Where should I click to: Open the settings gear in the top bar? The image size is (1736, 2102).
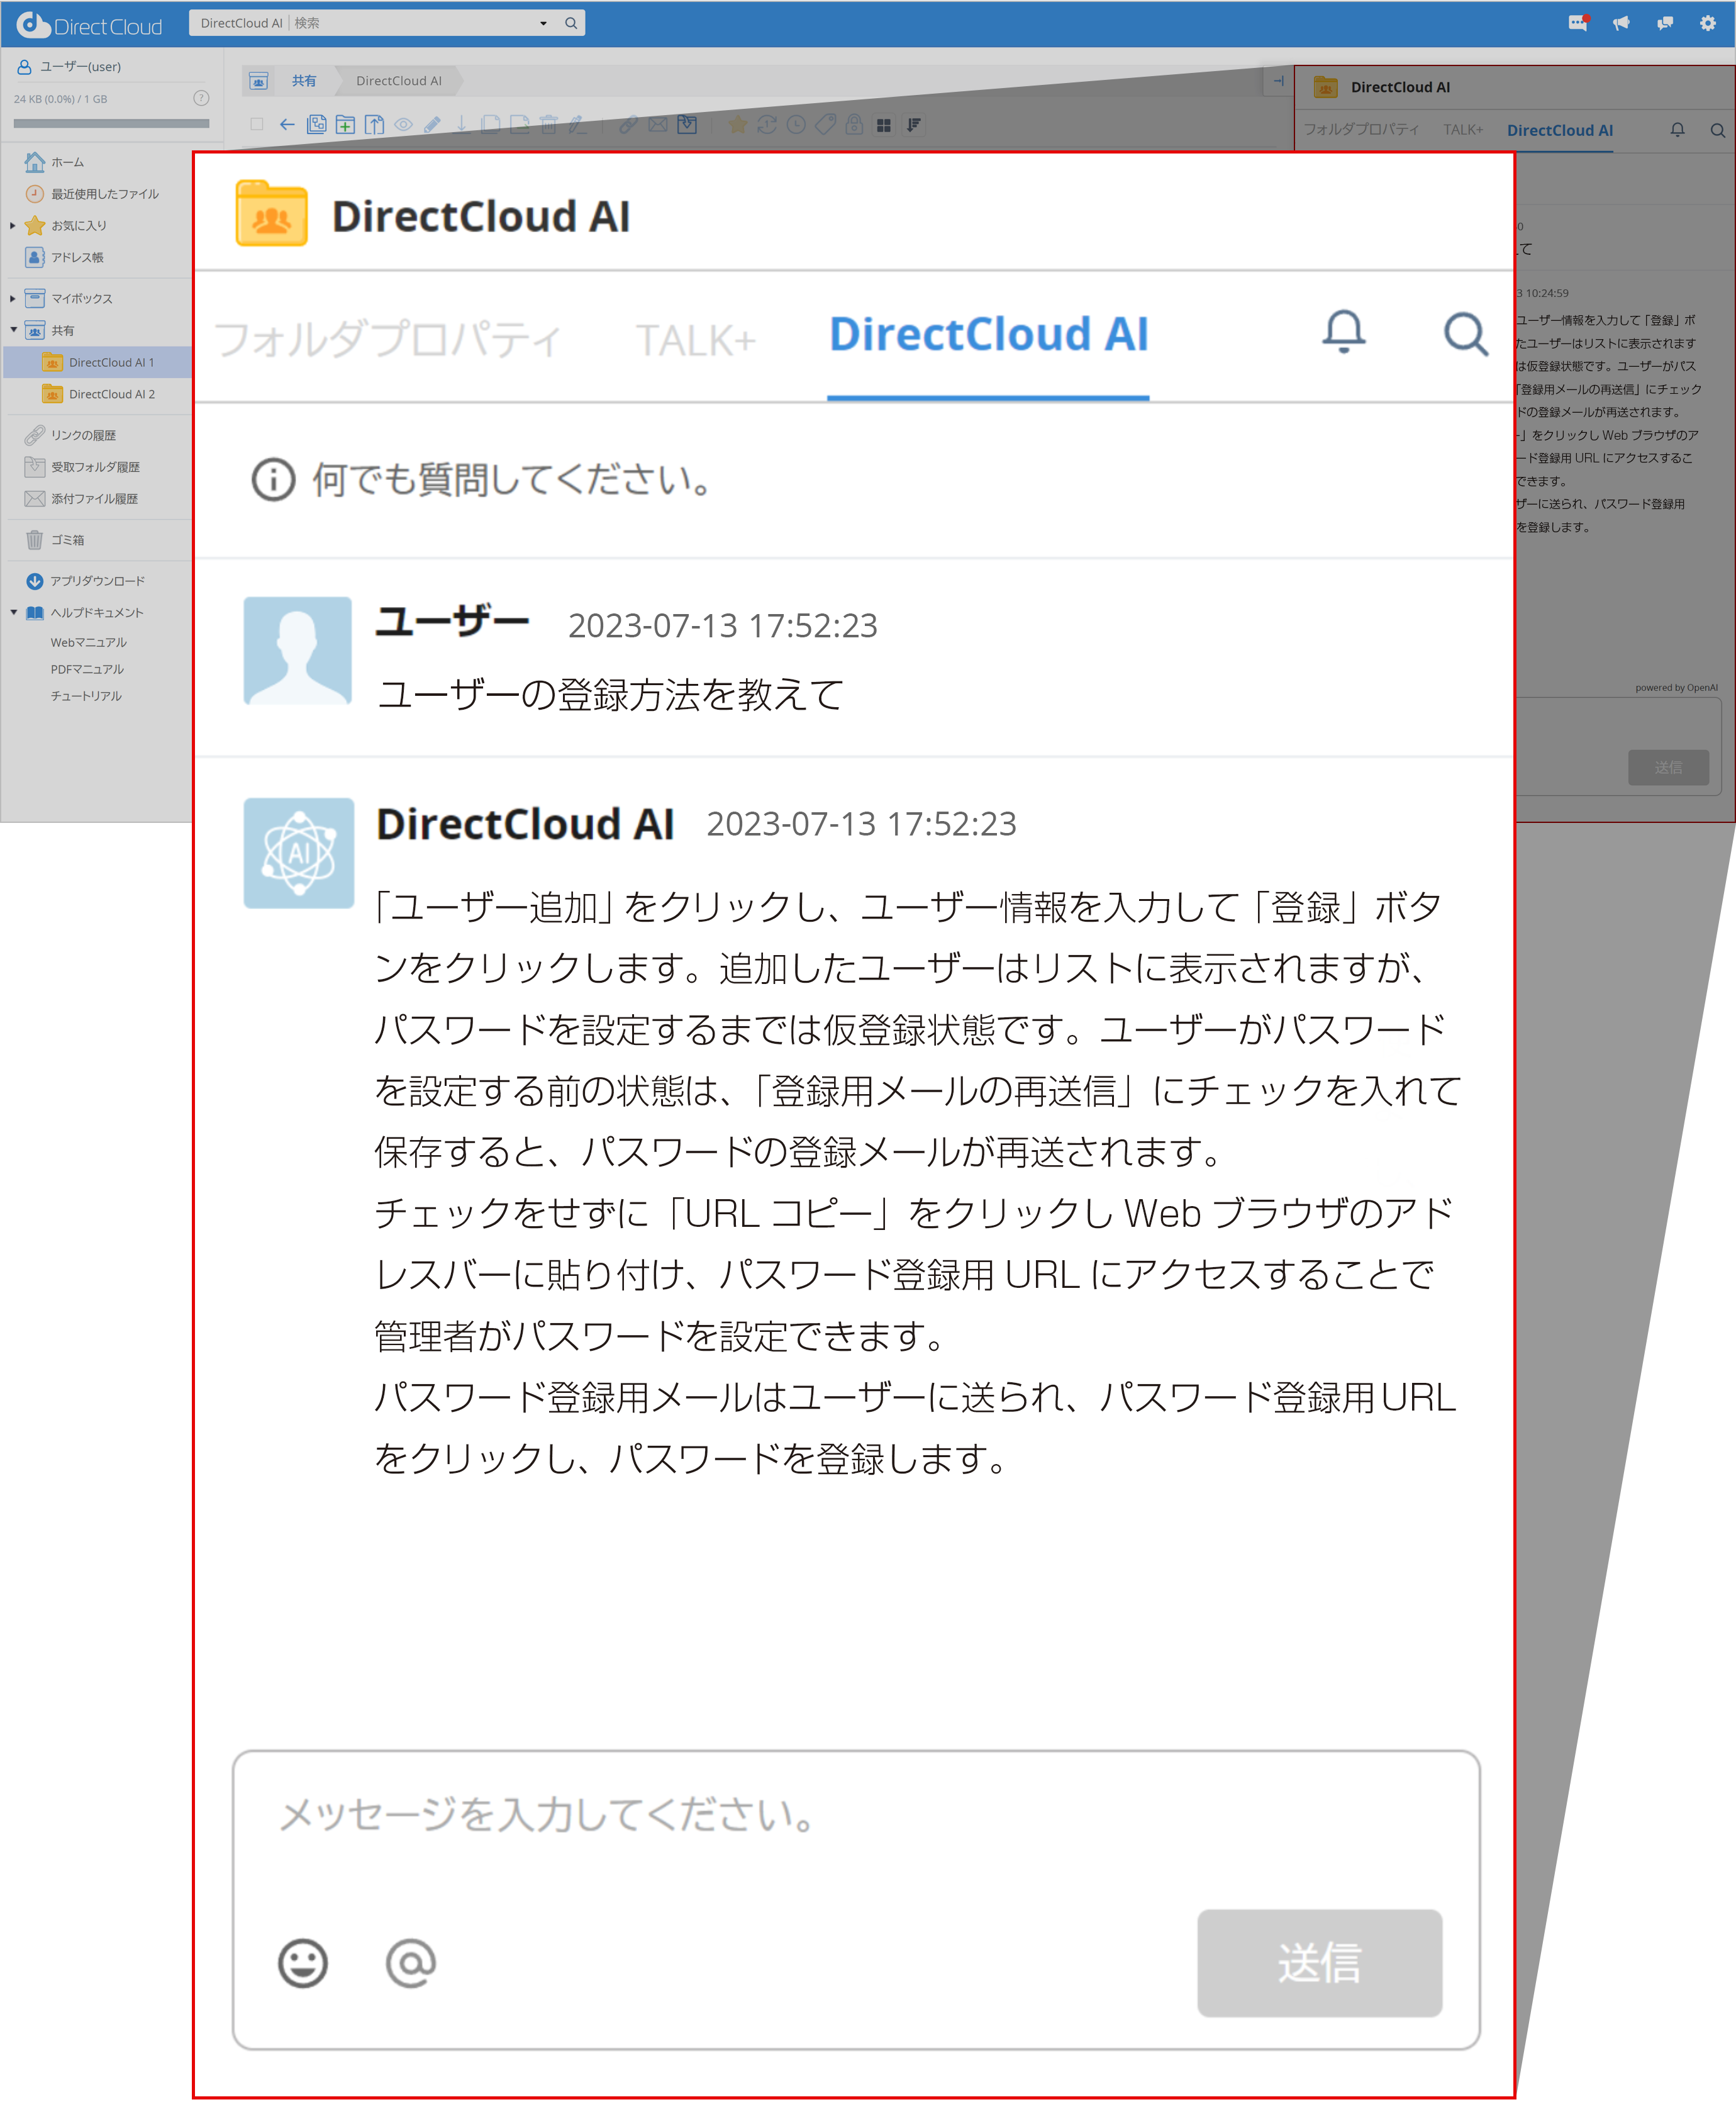tap(1708, 23)
